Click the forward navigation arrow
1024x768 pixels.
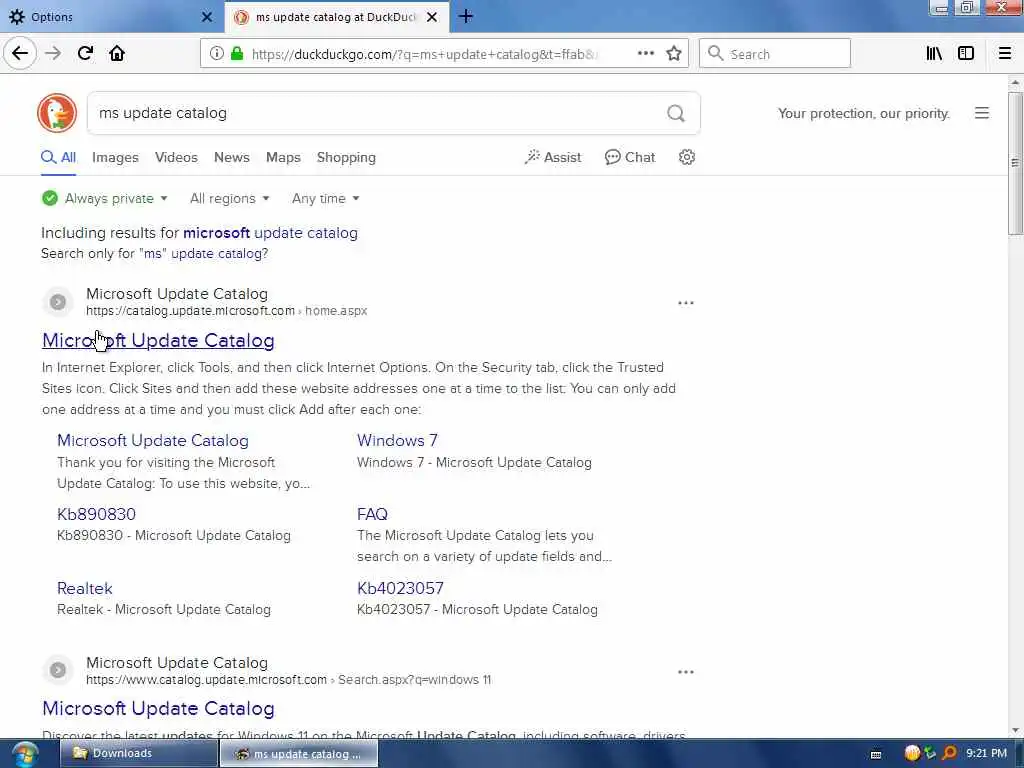tap(53, 53)
